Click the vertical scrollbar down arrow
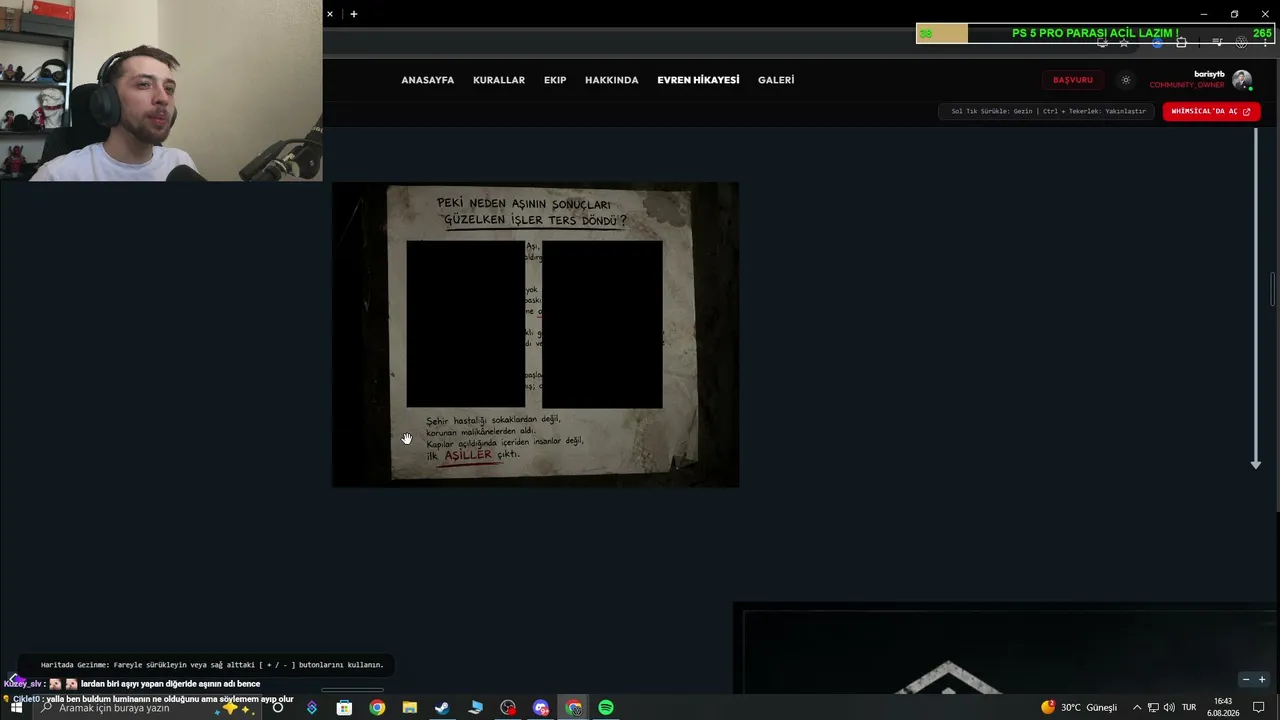This screenshot has height=720, width=1280. [x=1256, y=465]
